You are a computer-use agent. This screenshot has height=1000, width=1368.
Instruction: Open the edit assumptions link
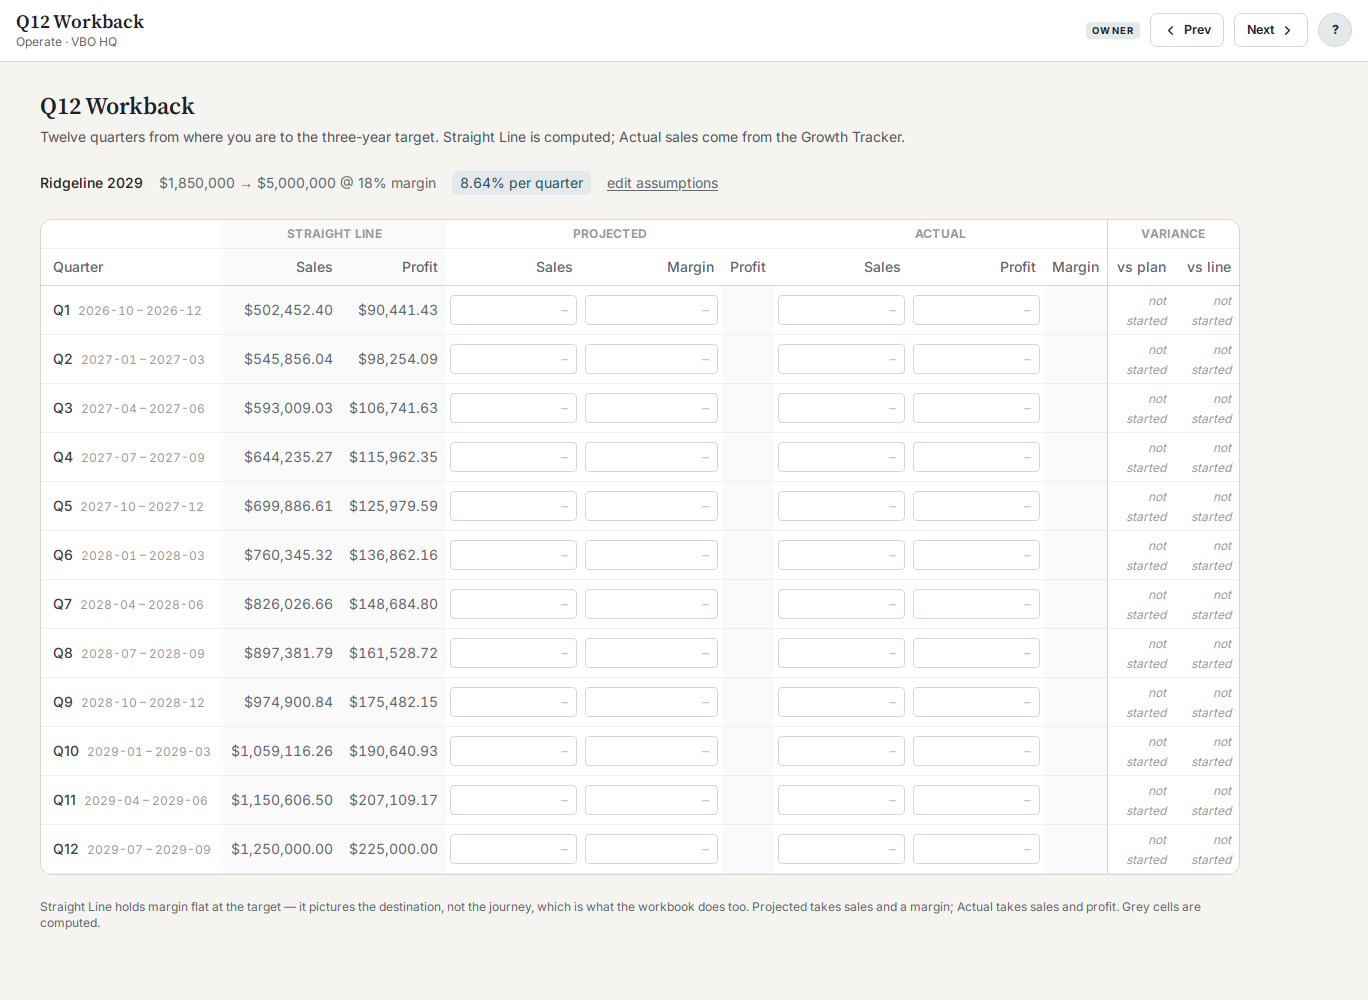click(662, 183)
